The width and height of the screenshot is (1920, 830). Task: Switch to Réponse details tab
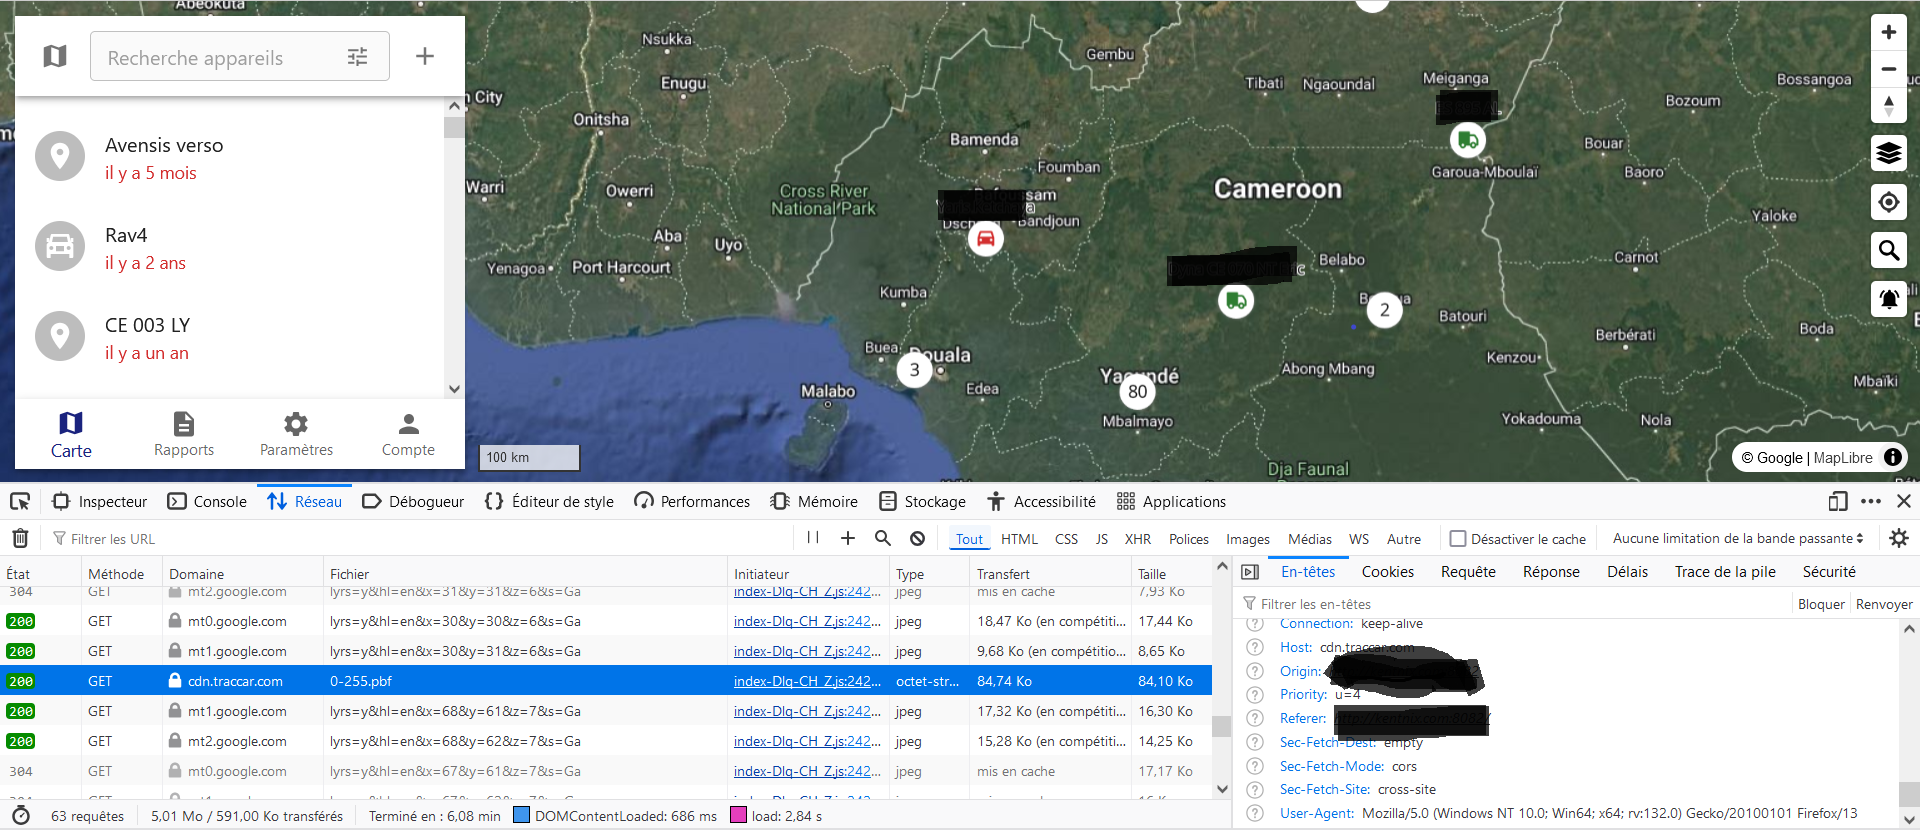(x=1551, y=572)
